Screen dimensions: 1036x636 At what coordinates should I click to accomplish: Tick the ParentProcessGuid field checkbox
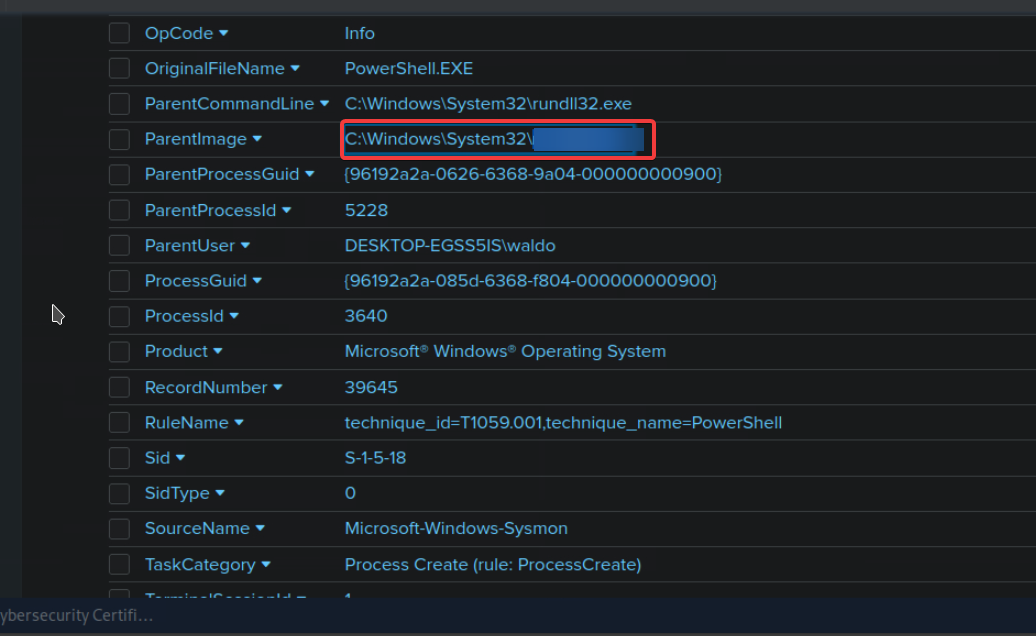tap(119, 174)
